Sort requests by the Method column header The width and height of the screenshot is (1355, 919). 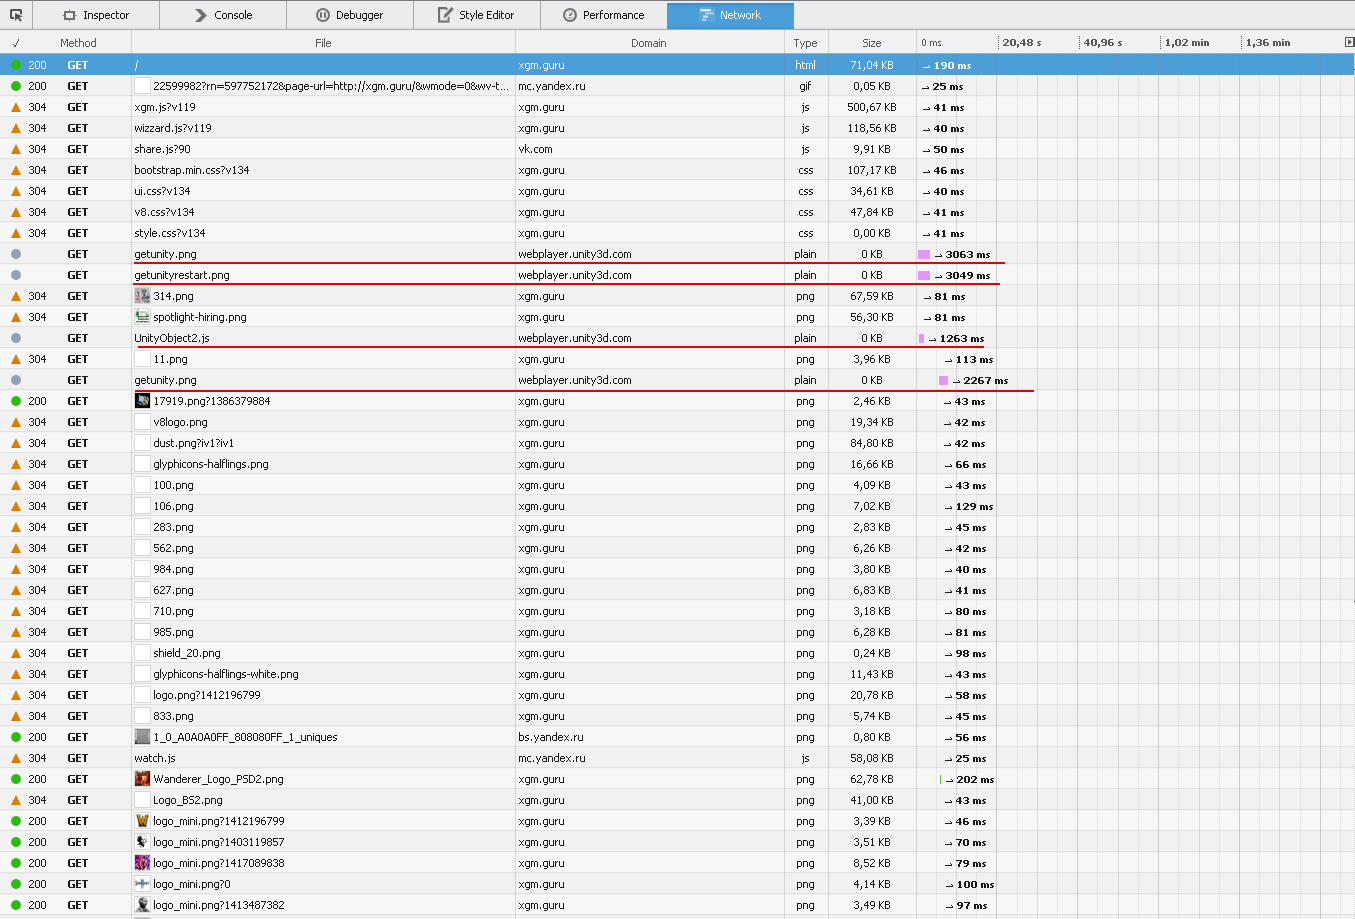[x=78, y=43]
